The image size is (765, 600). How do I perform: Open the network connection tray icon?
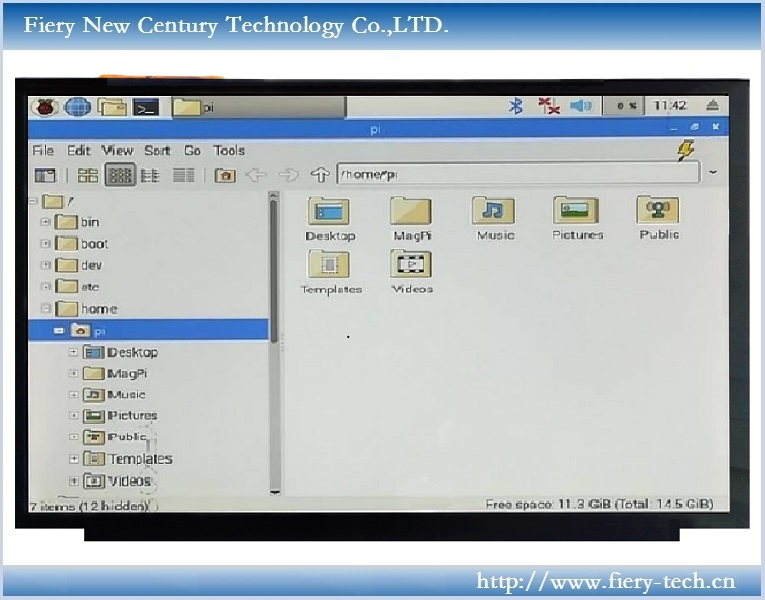548,105
